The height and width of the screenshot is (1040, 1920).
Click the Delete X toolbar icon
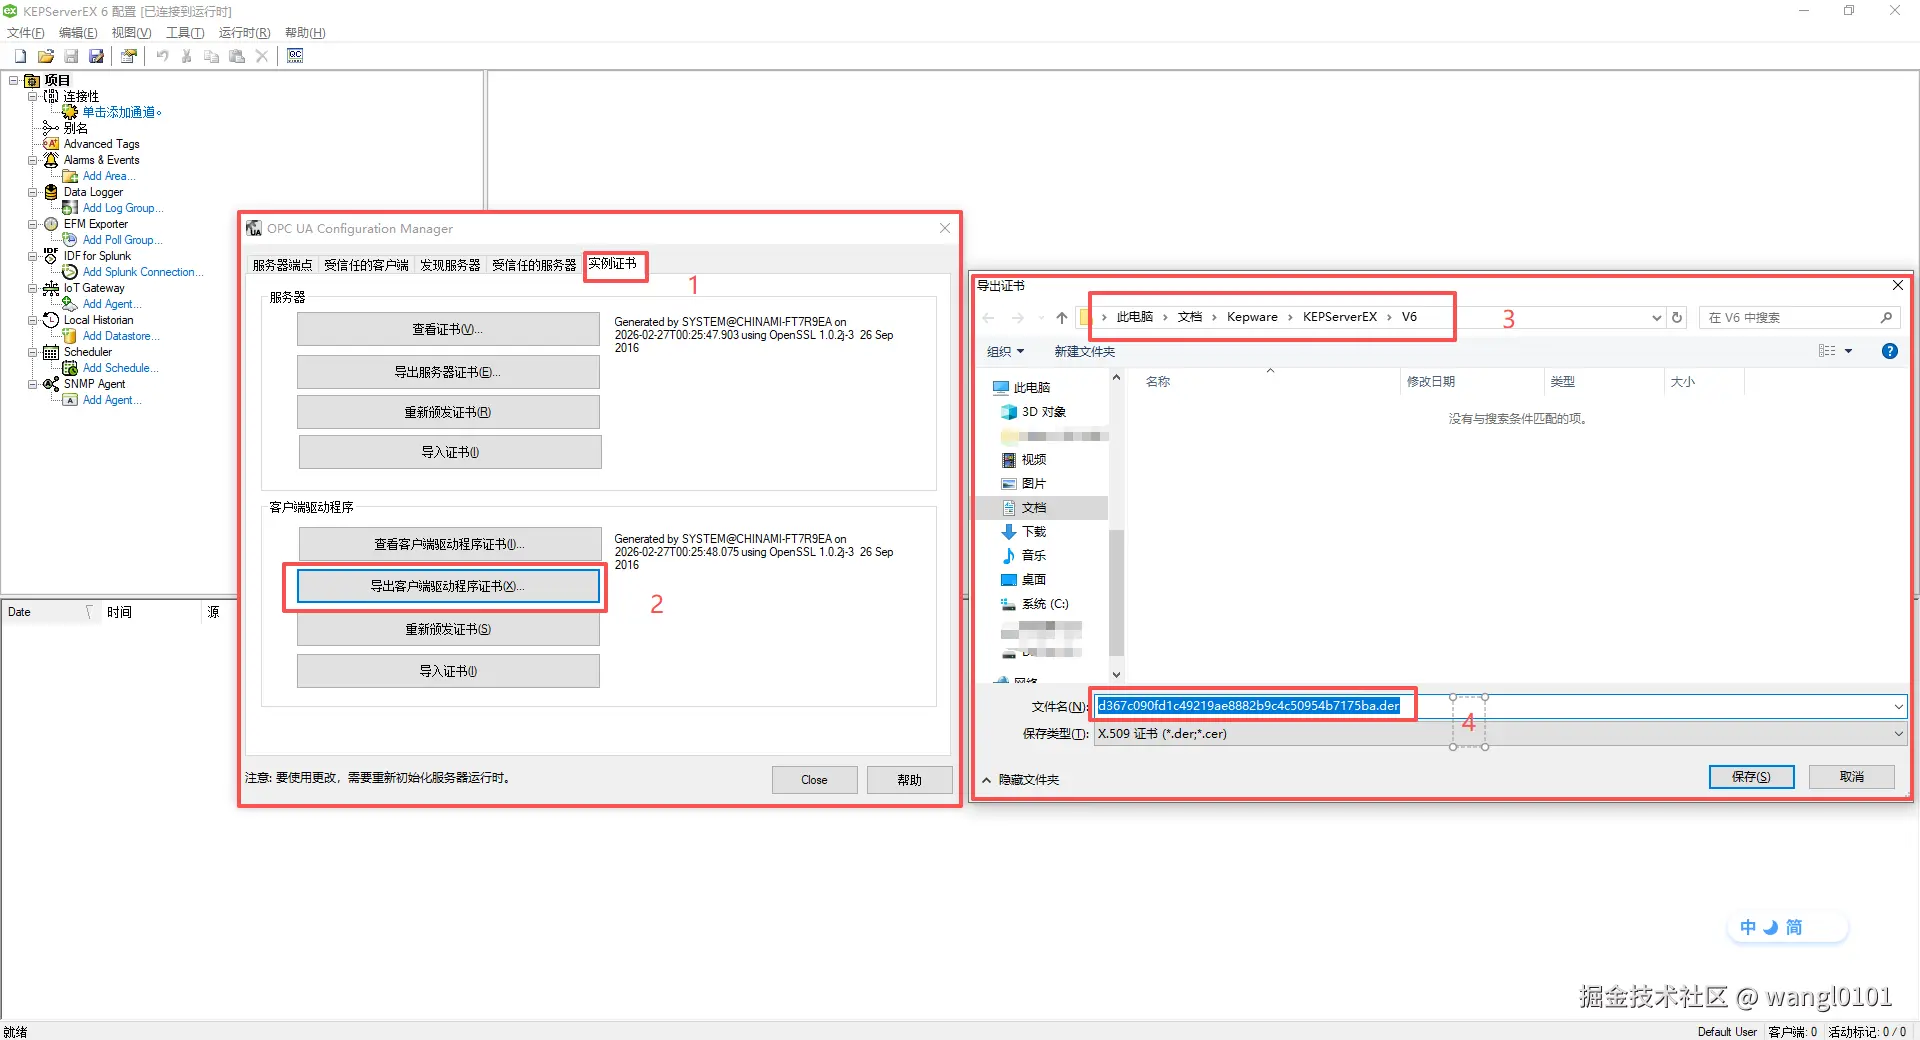pos(262,56)
